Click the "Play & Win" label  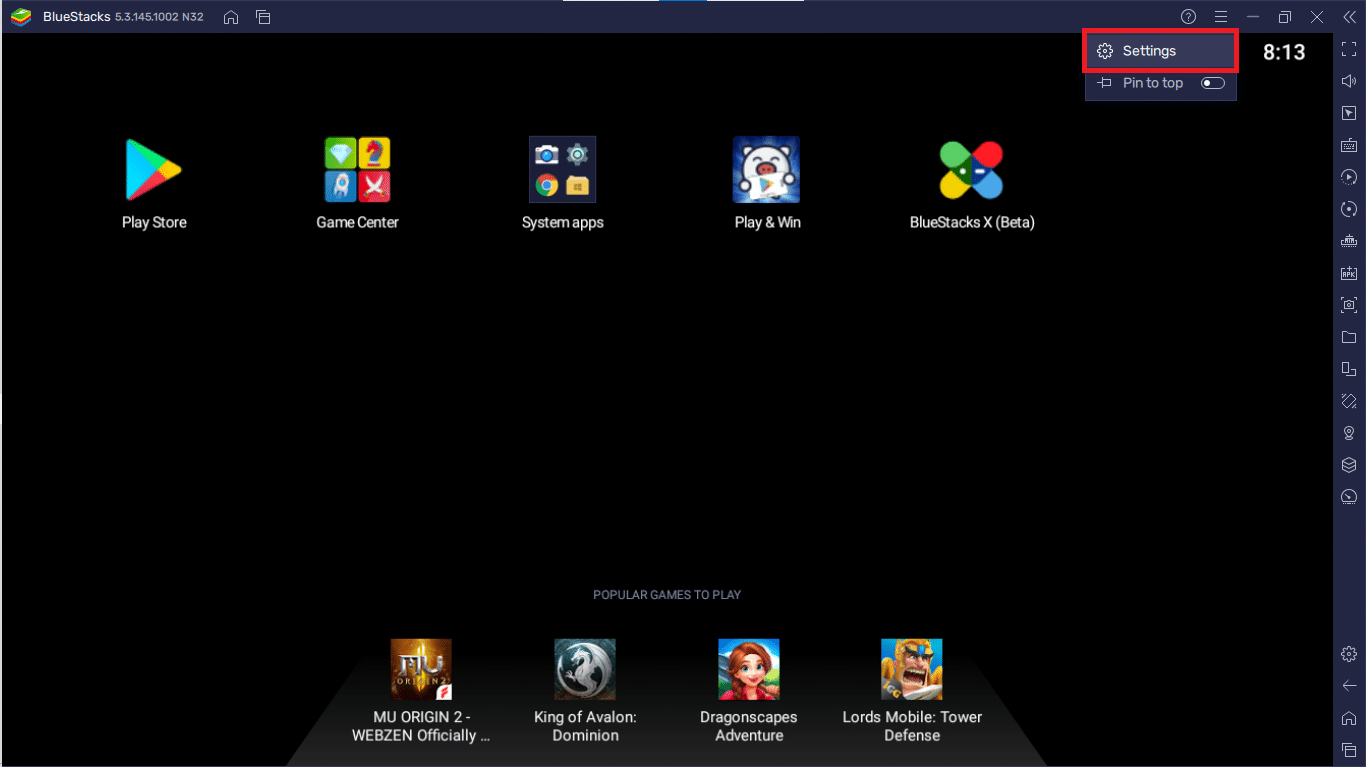coord(767,222)
